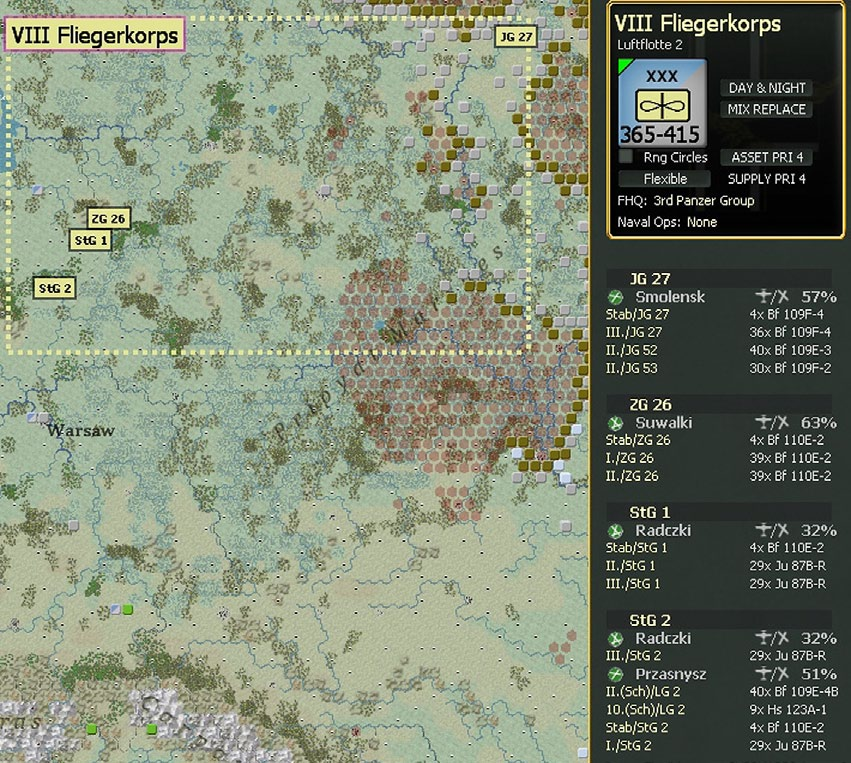Viewport: 851px width, 763px height.
Task: Select the ZG 26 header in the list
Action: (650, 404)
